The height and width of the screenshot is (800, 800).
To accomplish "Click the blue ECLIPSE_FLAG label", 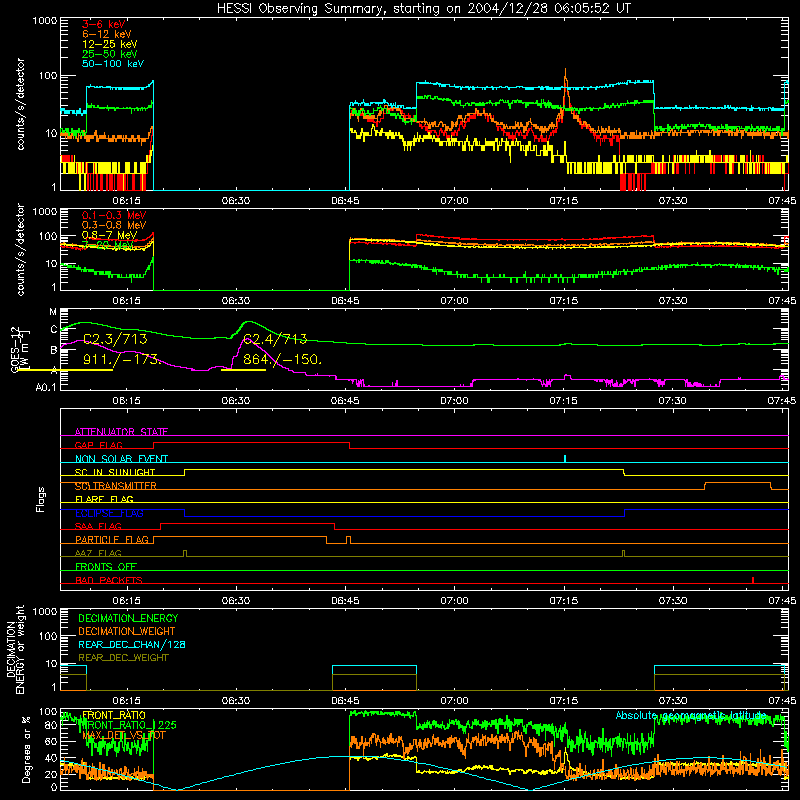I will 109,513.
